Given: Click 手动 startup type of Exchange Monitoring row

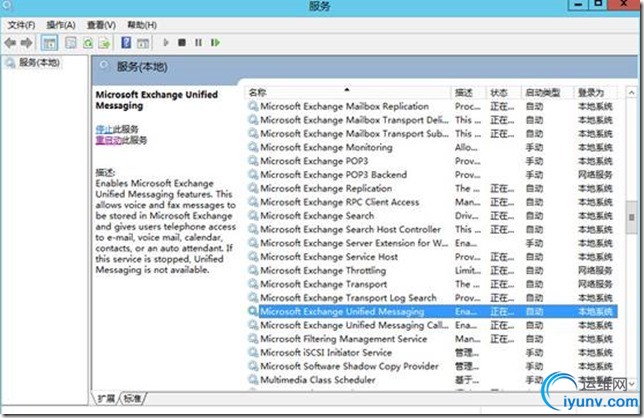Looking at the screenshot, I should coord(535,147).
